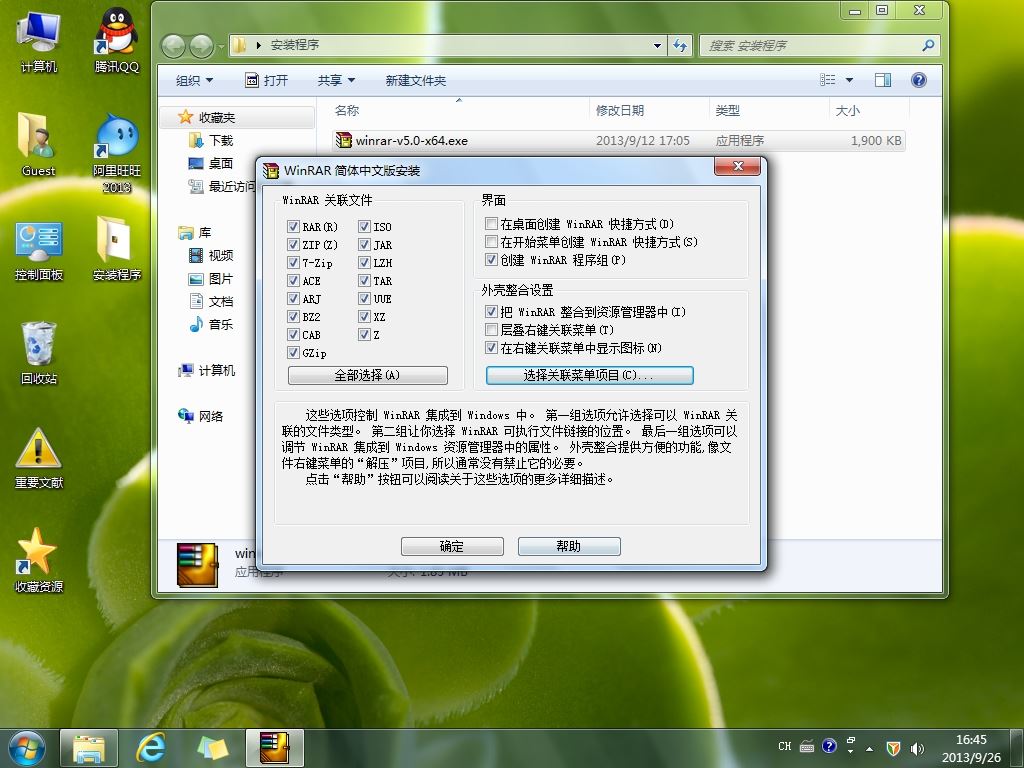Select the 重要文献 warning icon on desktop
This screenshot has width=1024, height=768.
tap(39, 457)
